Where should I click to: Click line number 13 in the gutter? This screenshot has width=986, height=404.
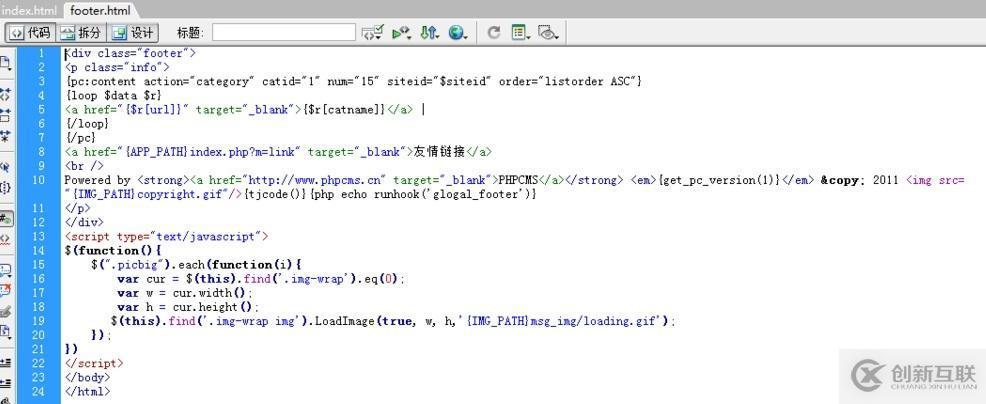(x=38, y=237)
